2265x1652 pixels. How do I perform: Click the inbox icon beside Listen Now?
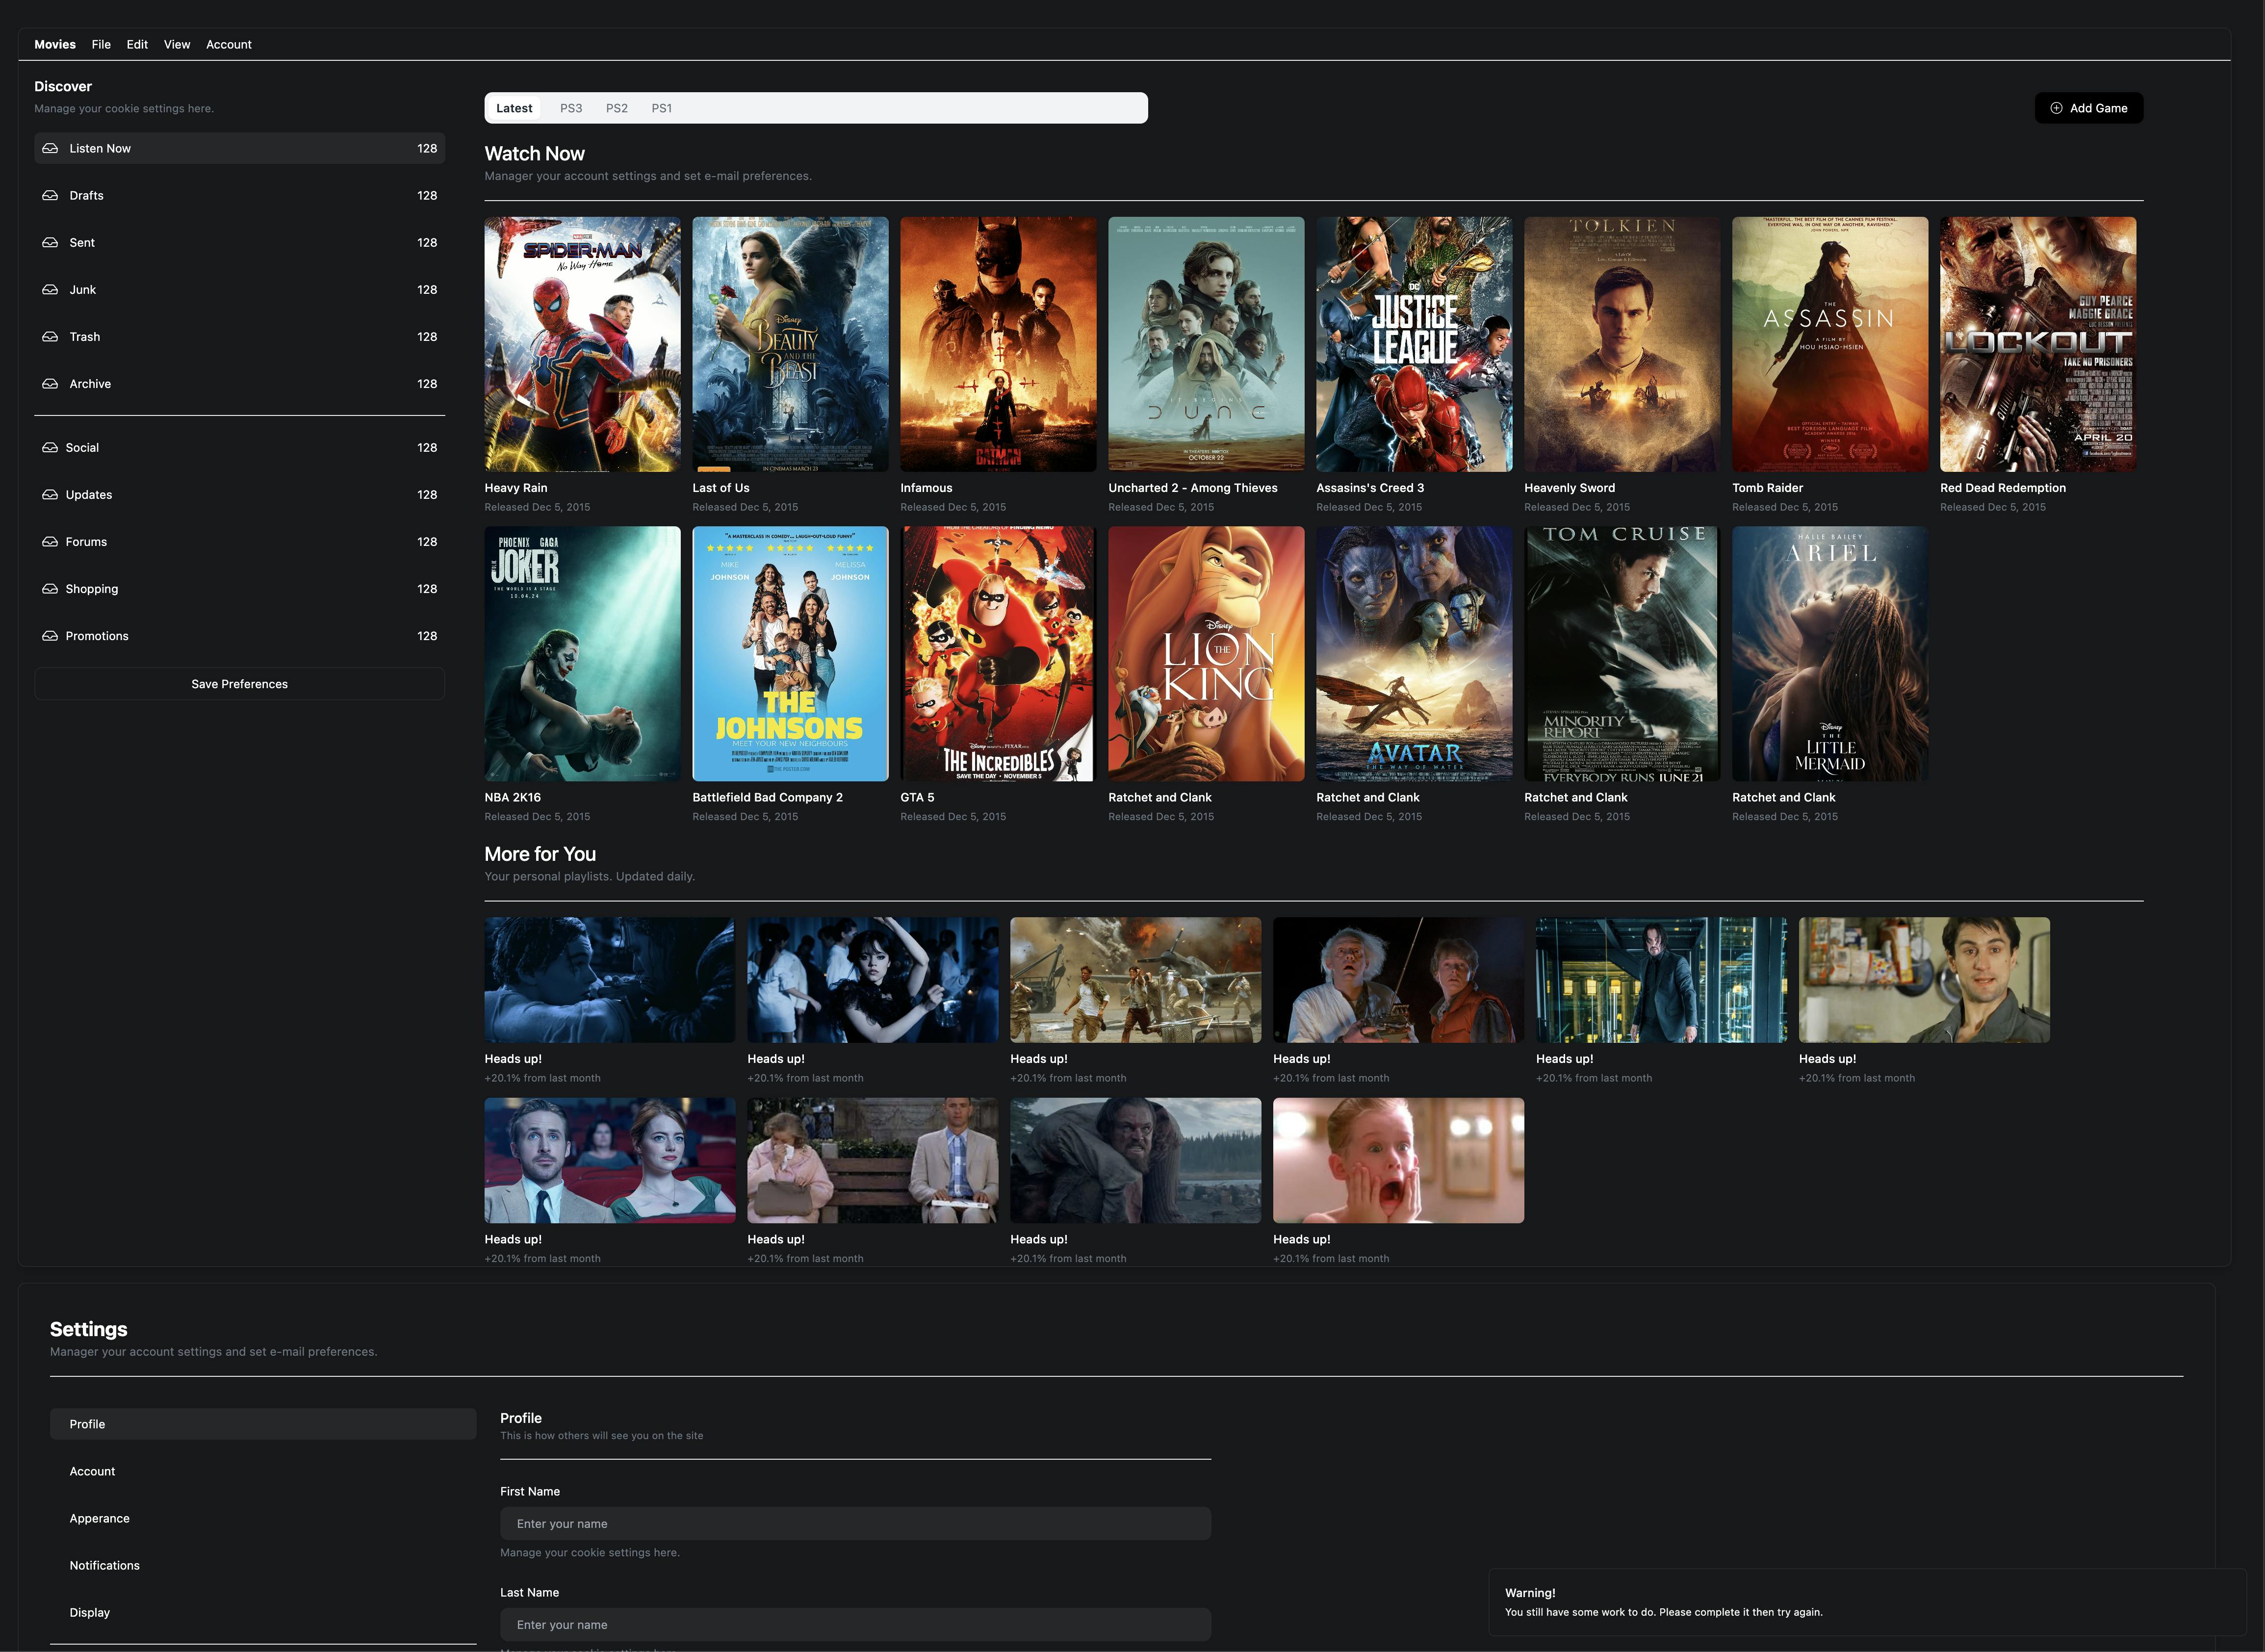pyautogui.click(x=50, y=148)
